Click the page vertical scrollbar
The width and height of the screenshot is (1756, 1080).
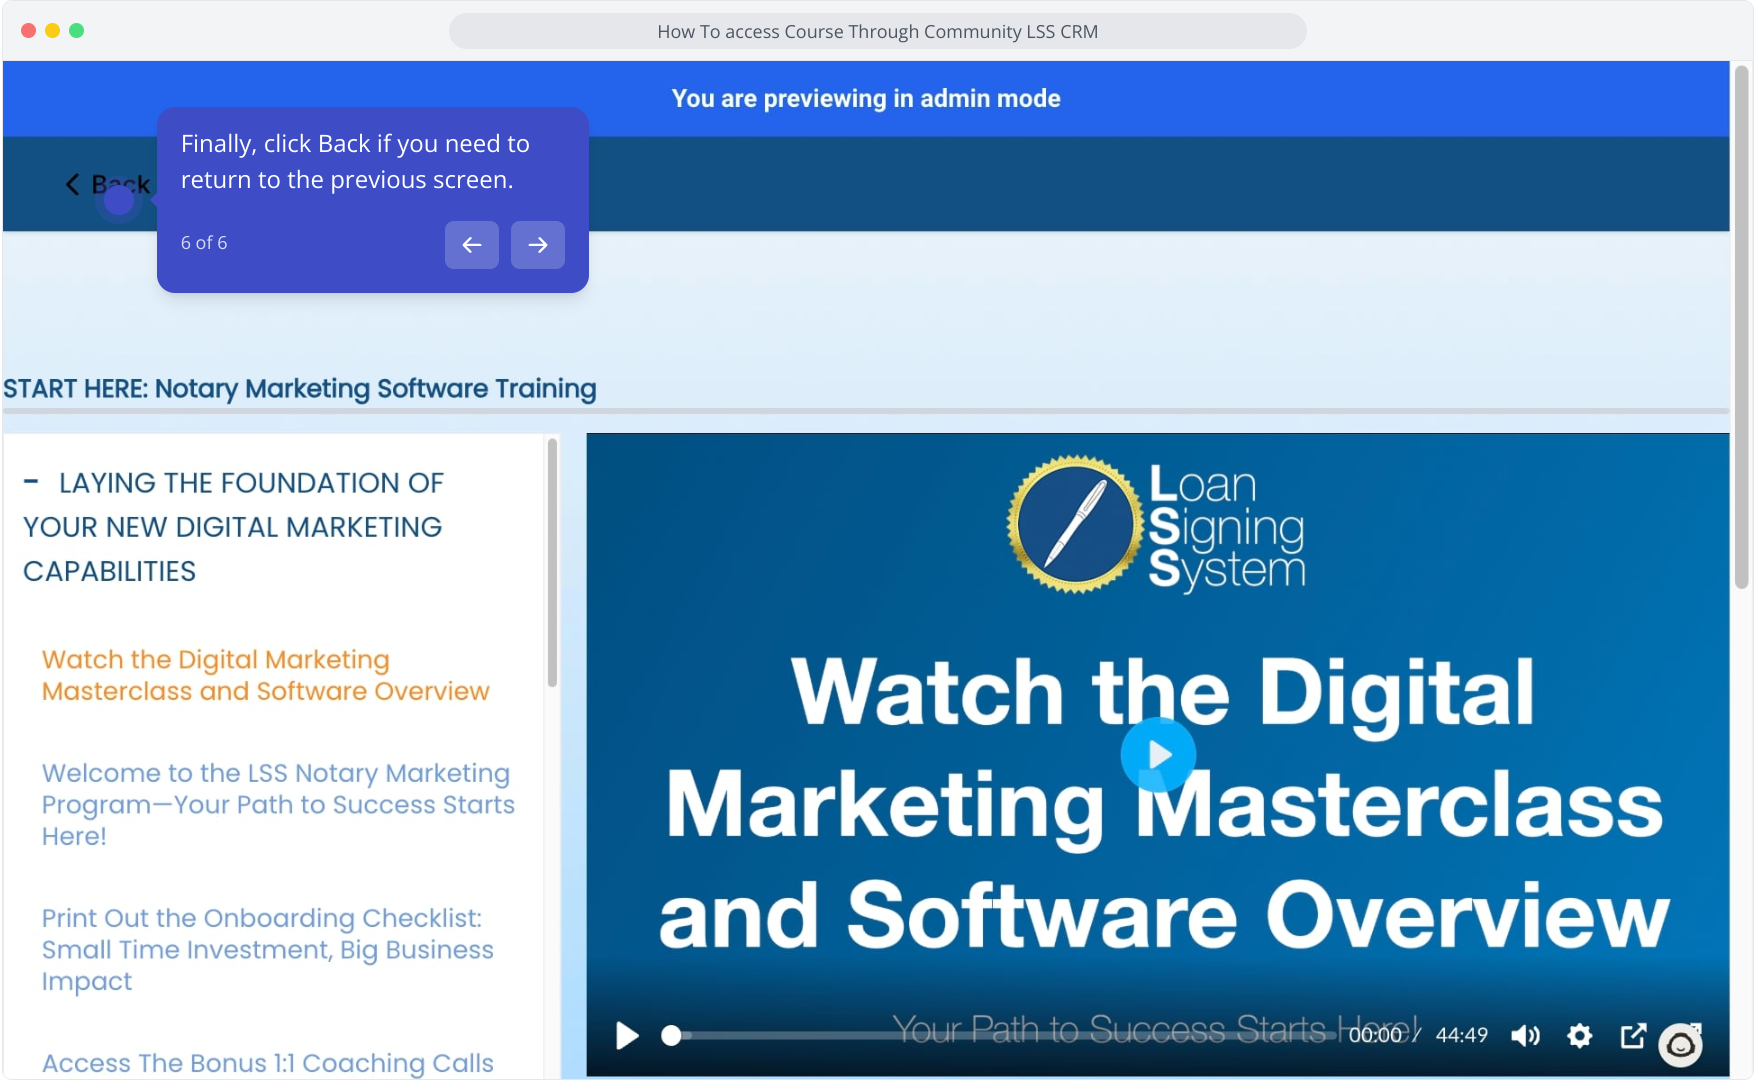pyautogui.click(x=1742, y=327)
